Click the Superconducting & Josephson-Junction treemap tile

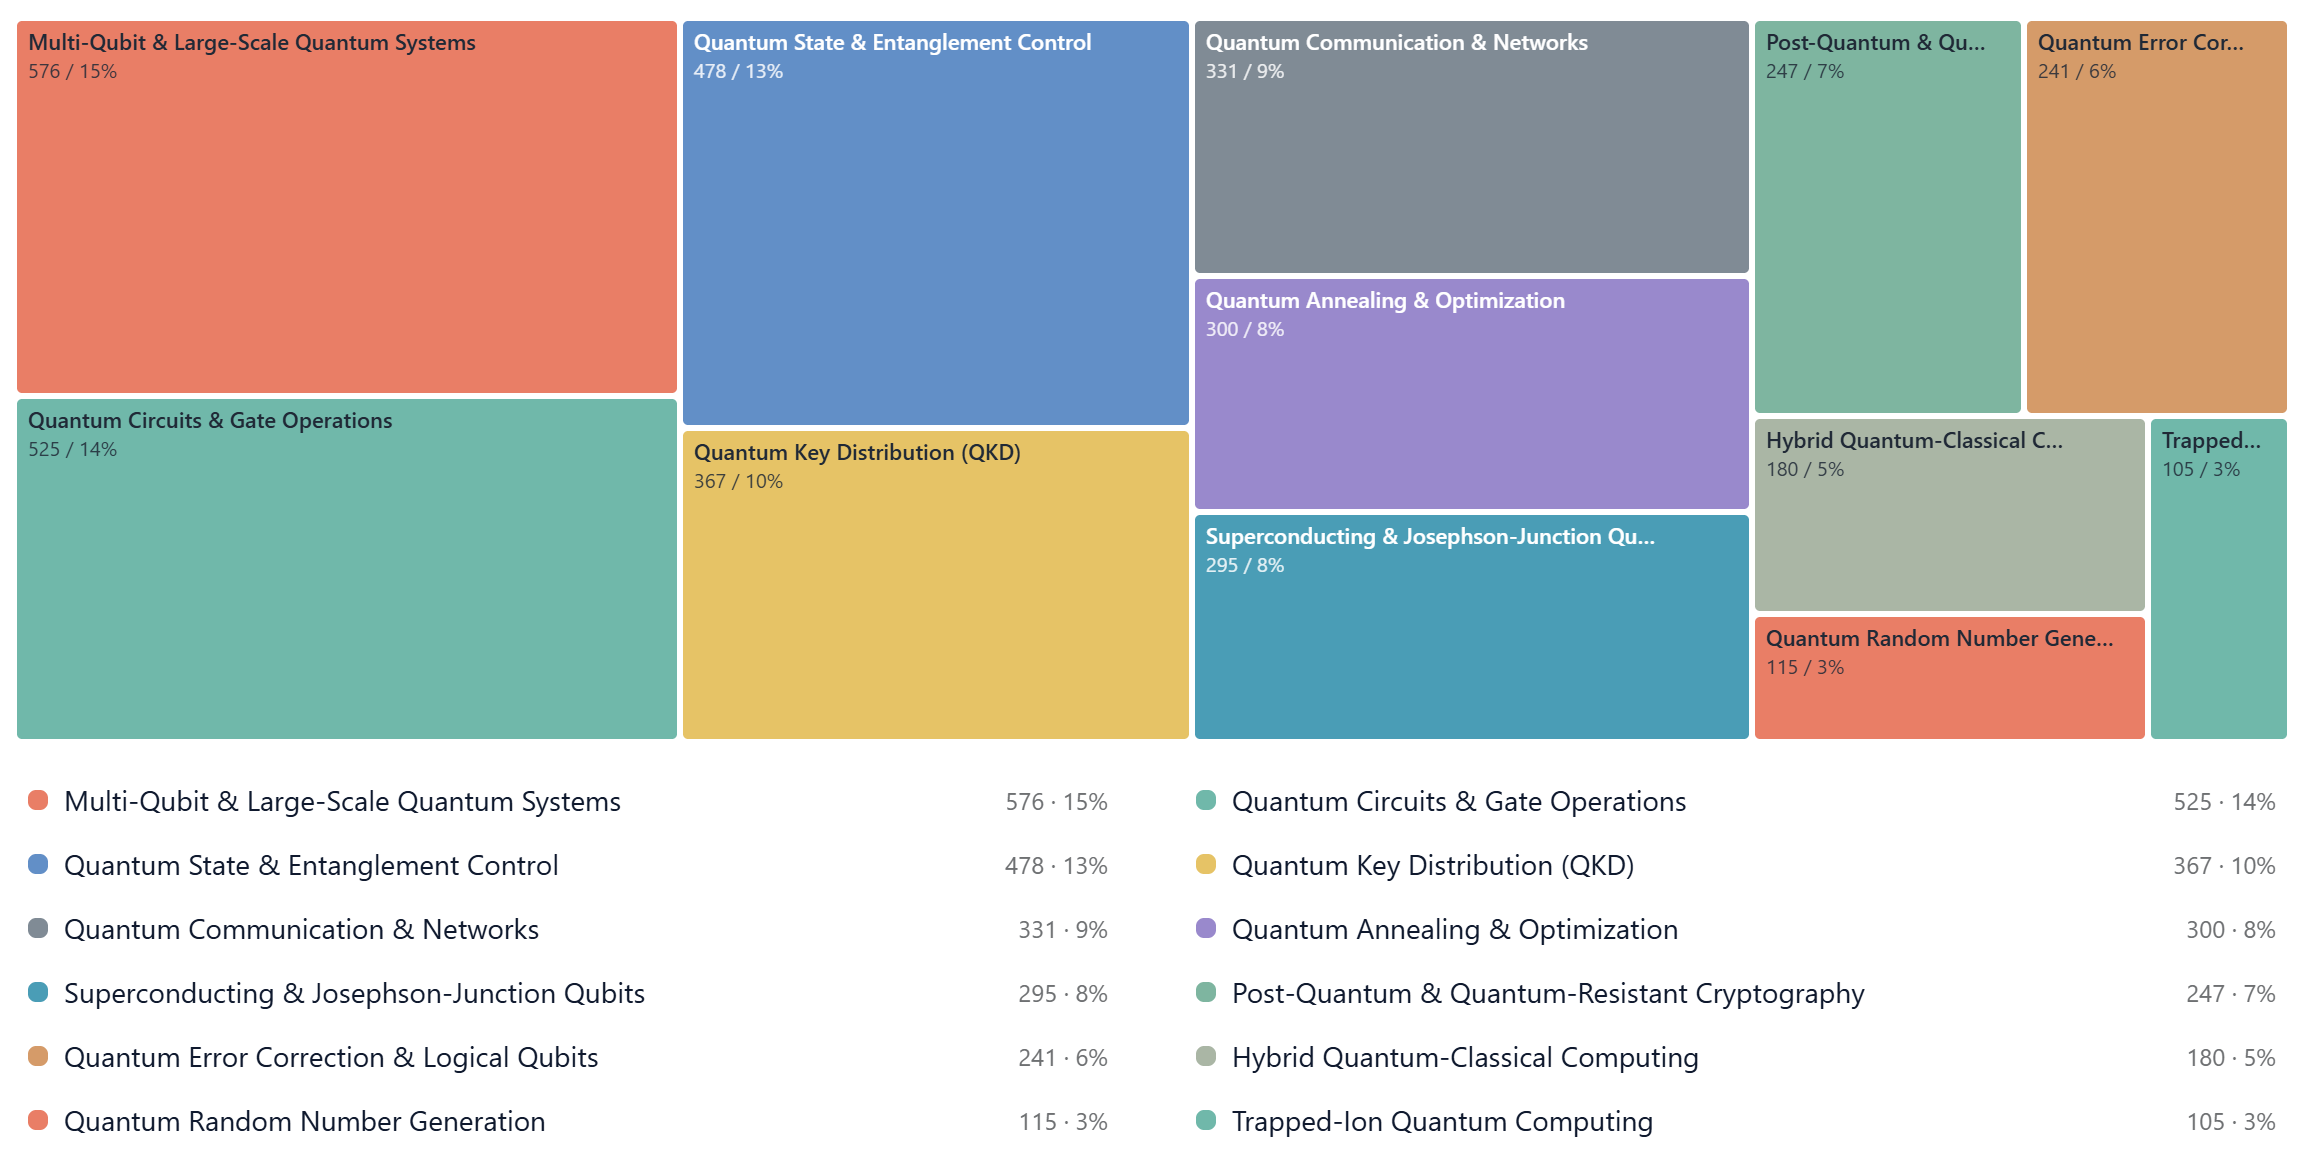pos(1472,627)
